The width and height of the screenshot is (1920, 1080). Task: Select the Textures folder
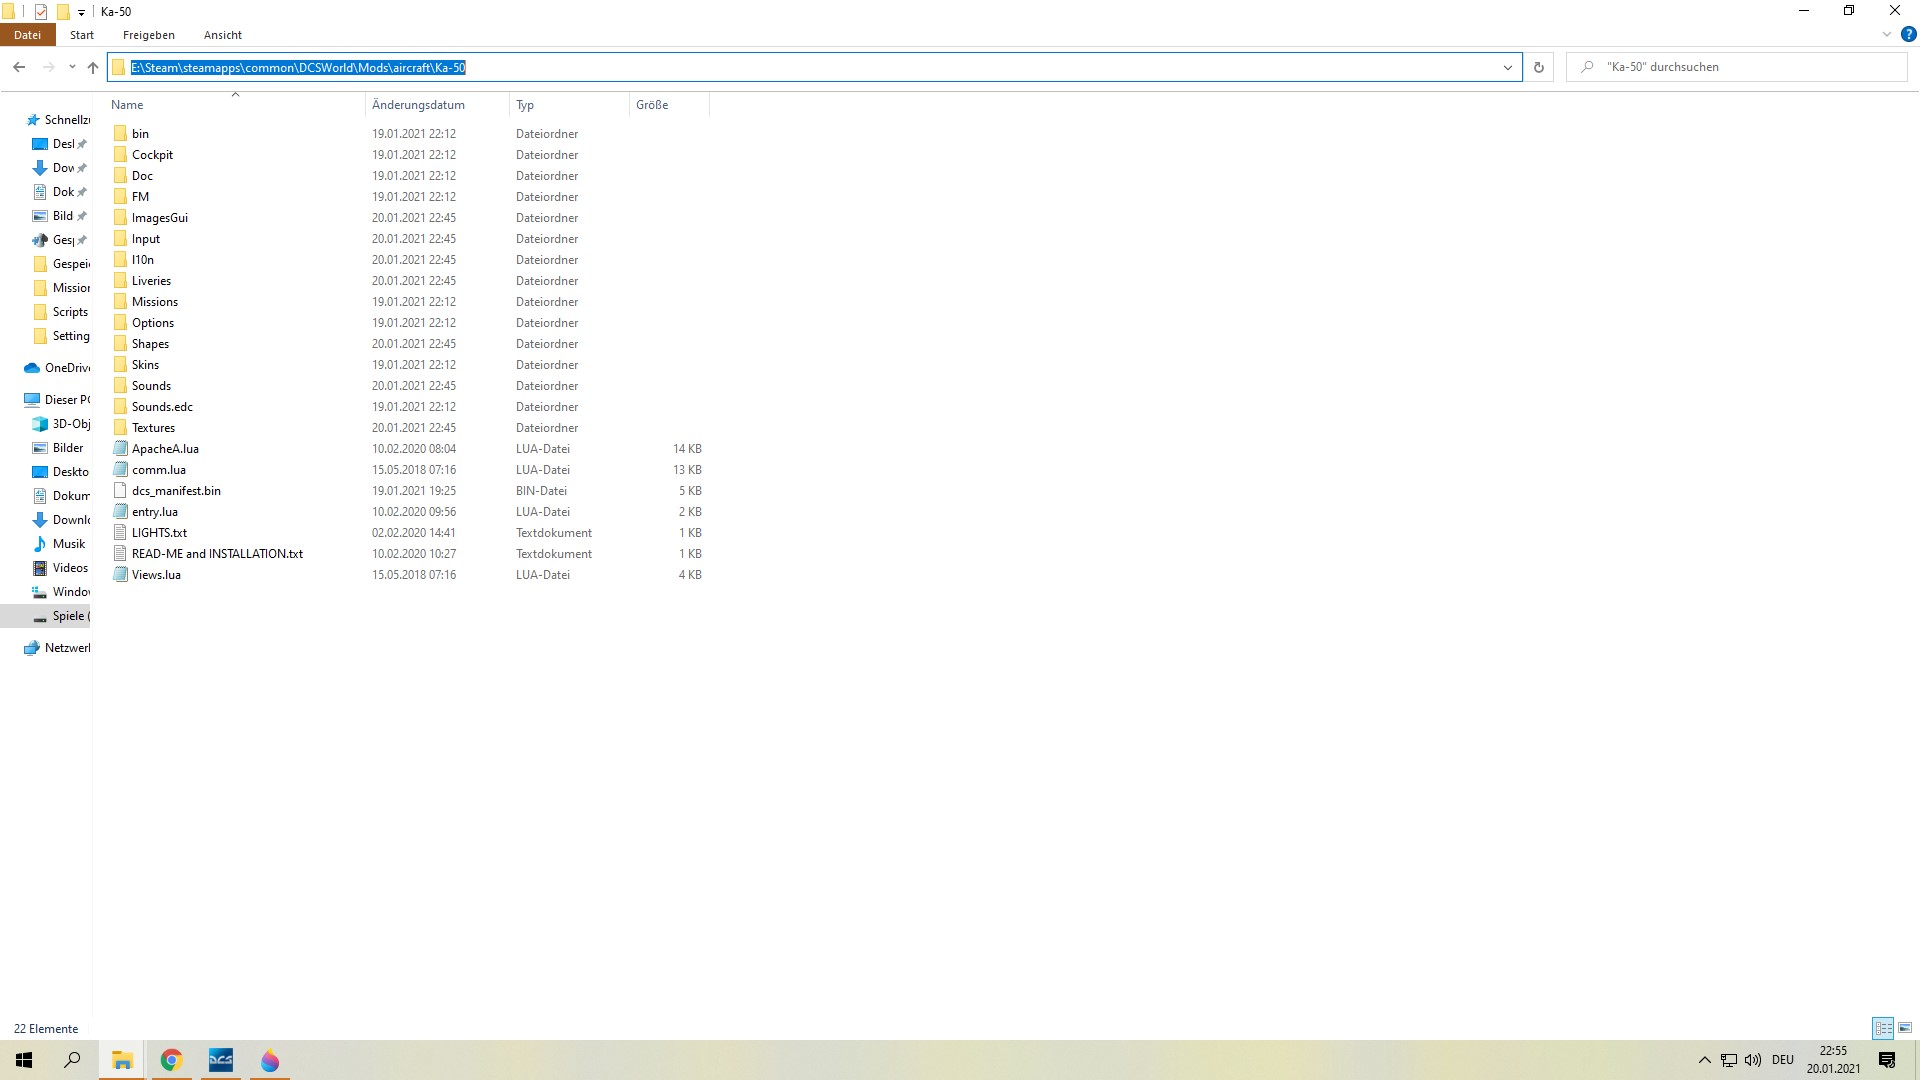(153, 428)
